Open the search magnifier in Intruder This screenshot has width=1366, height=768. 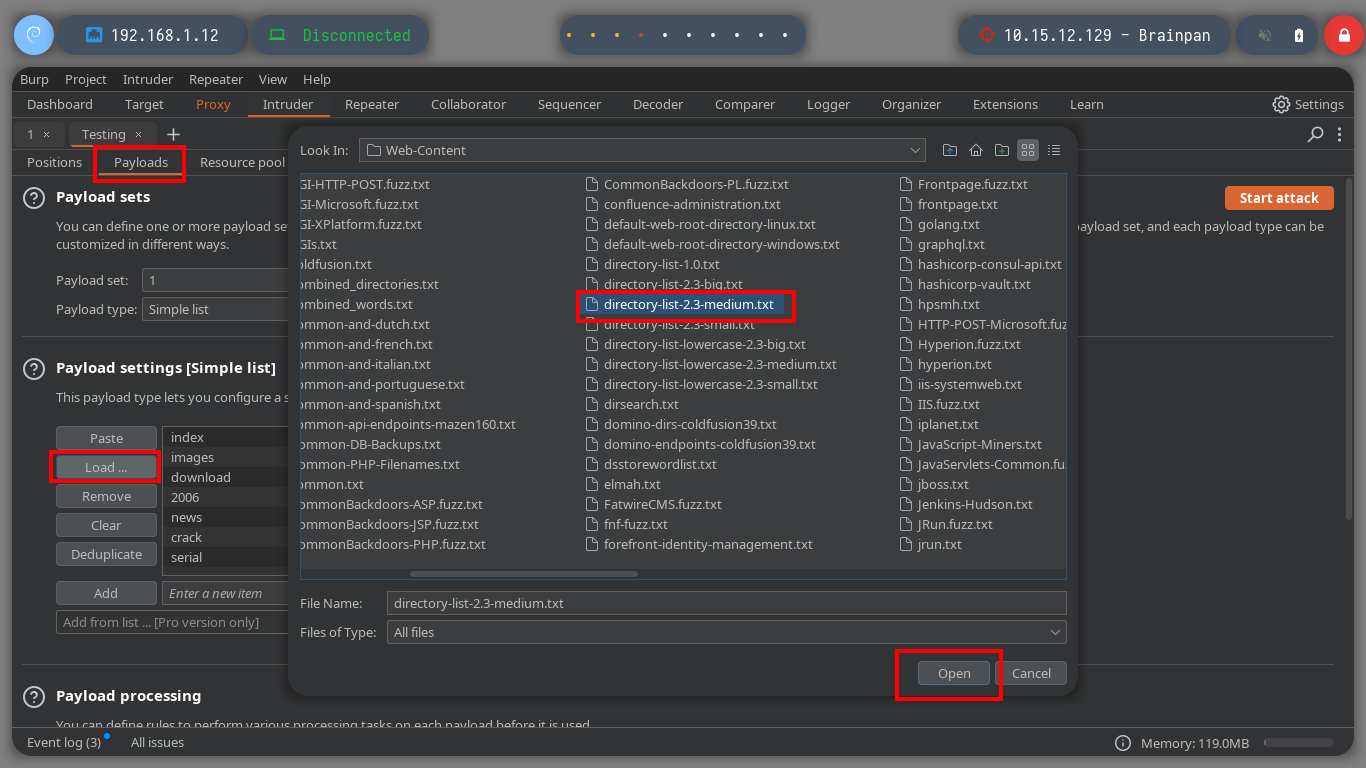coord(1316,134)
